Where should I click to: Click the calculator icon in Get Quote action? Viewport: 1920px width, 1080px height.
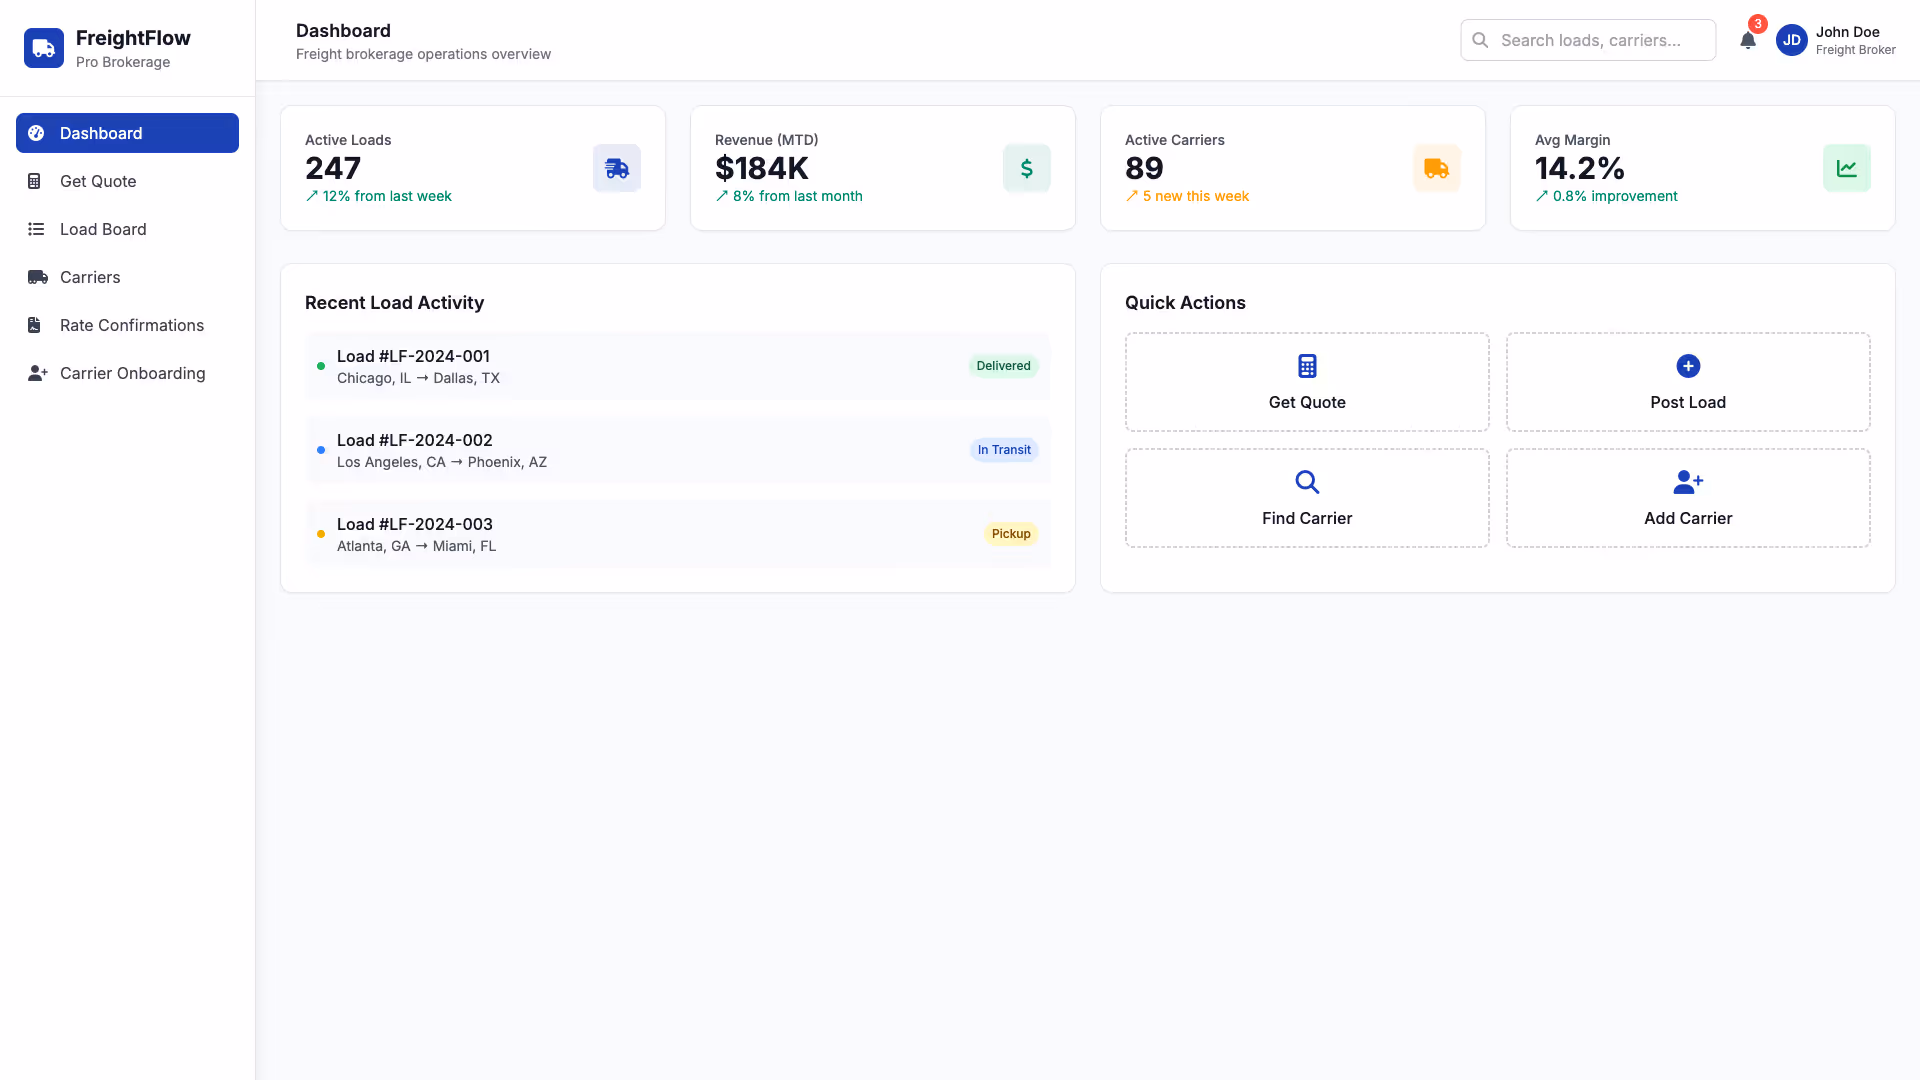1306,366
